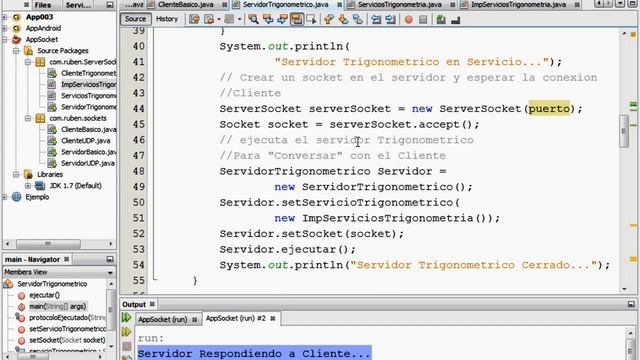Switch to Source view
Screen dimensions: 640x360
[135, 19]
